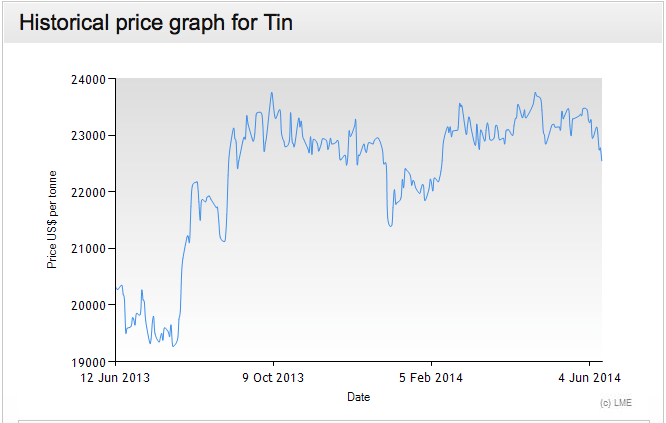The width and height of the screenshot is (666, 423).
Task: Click the last data point at the line's right end
Action: (x=601, y=160)
